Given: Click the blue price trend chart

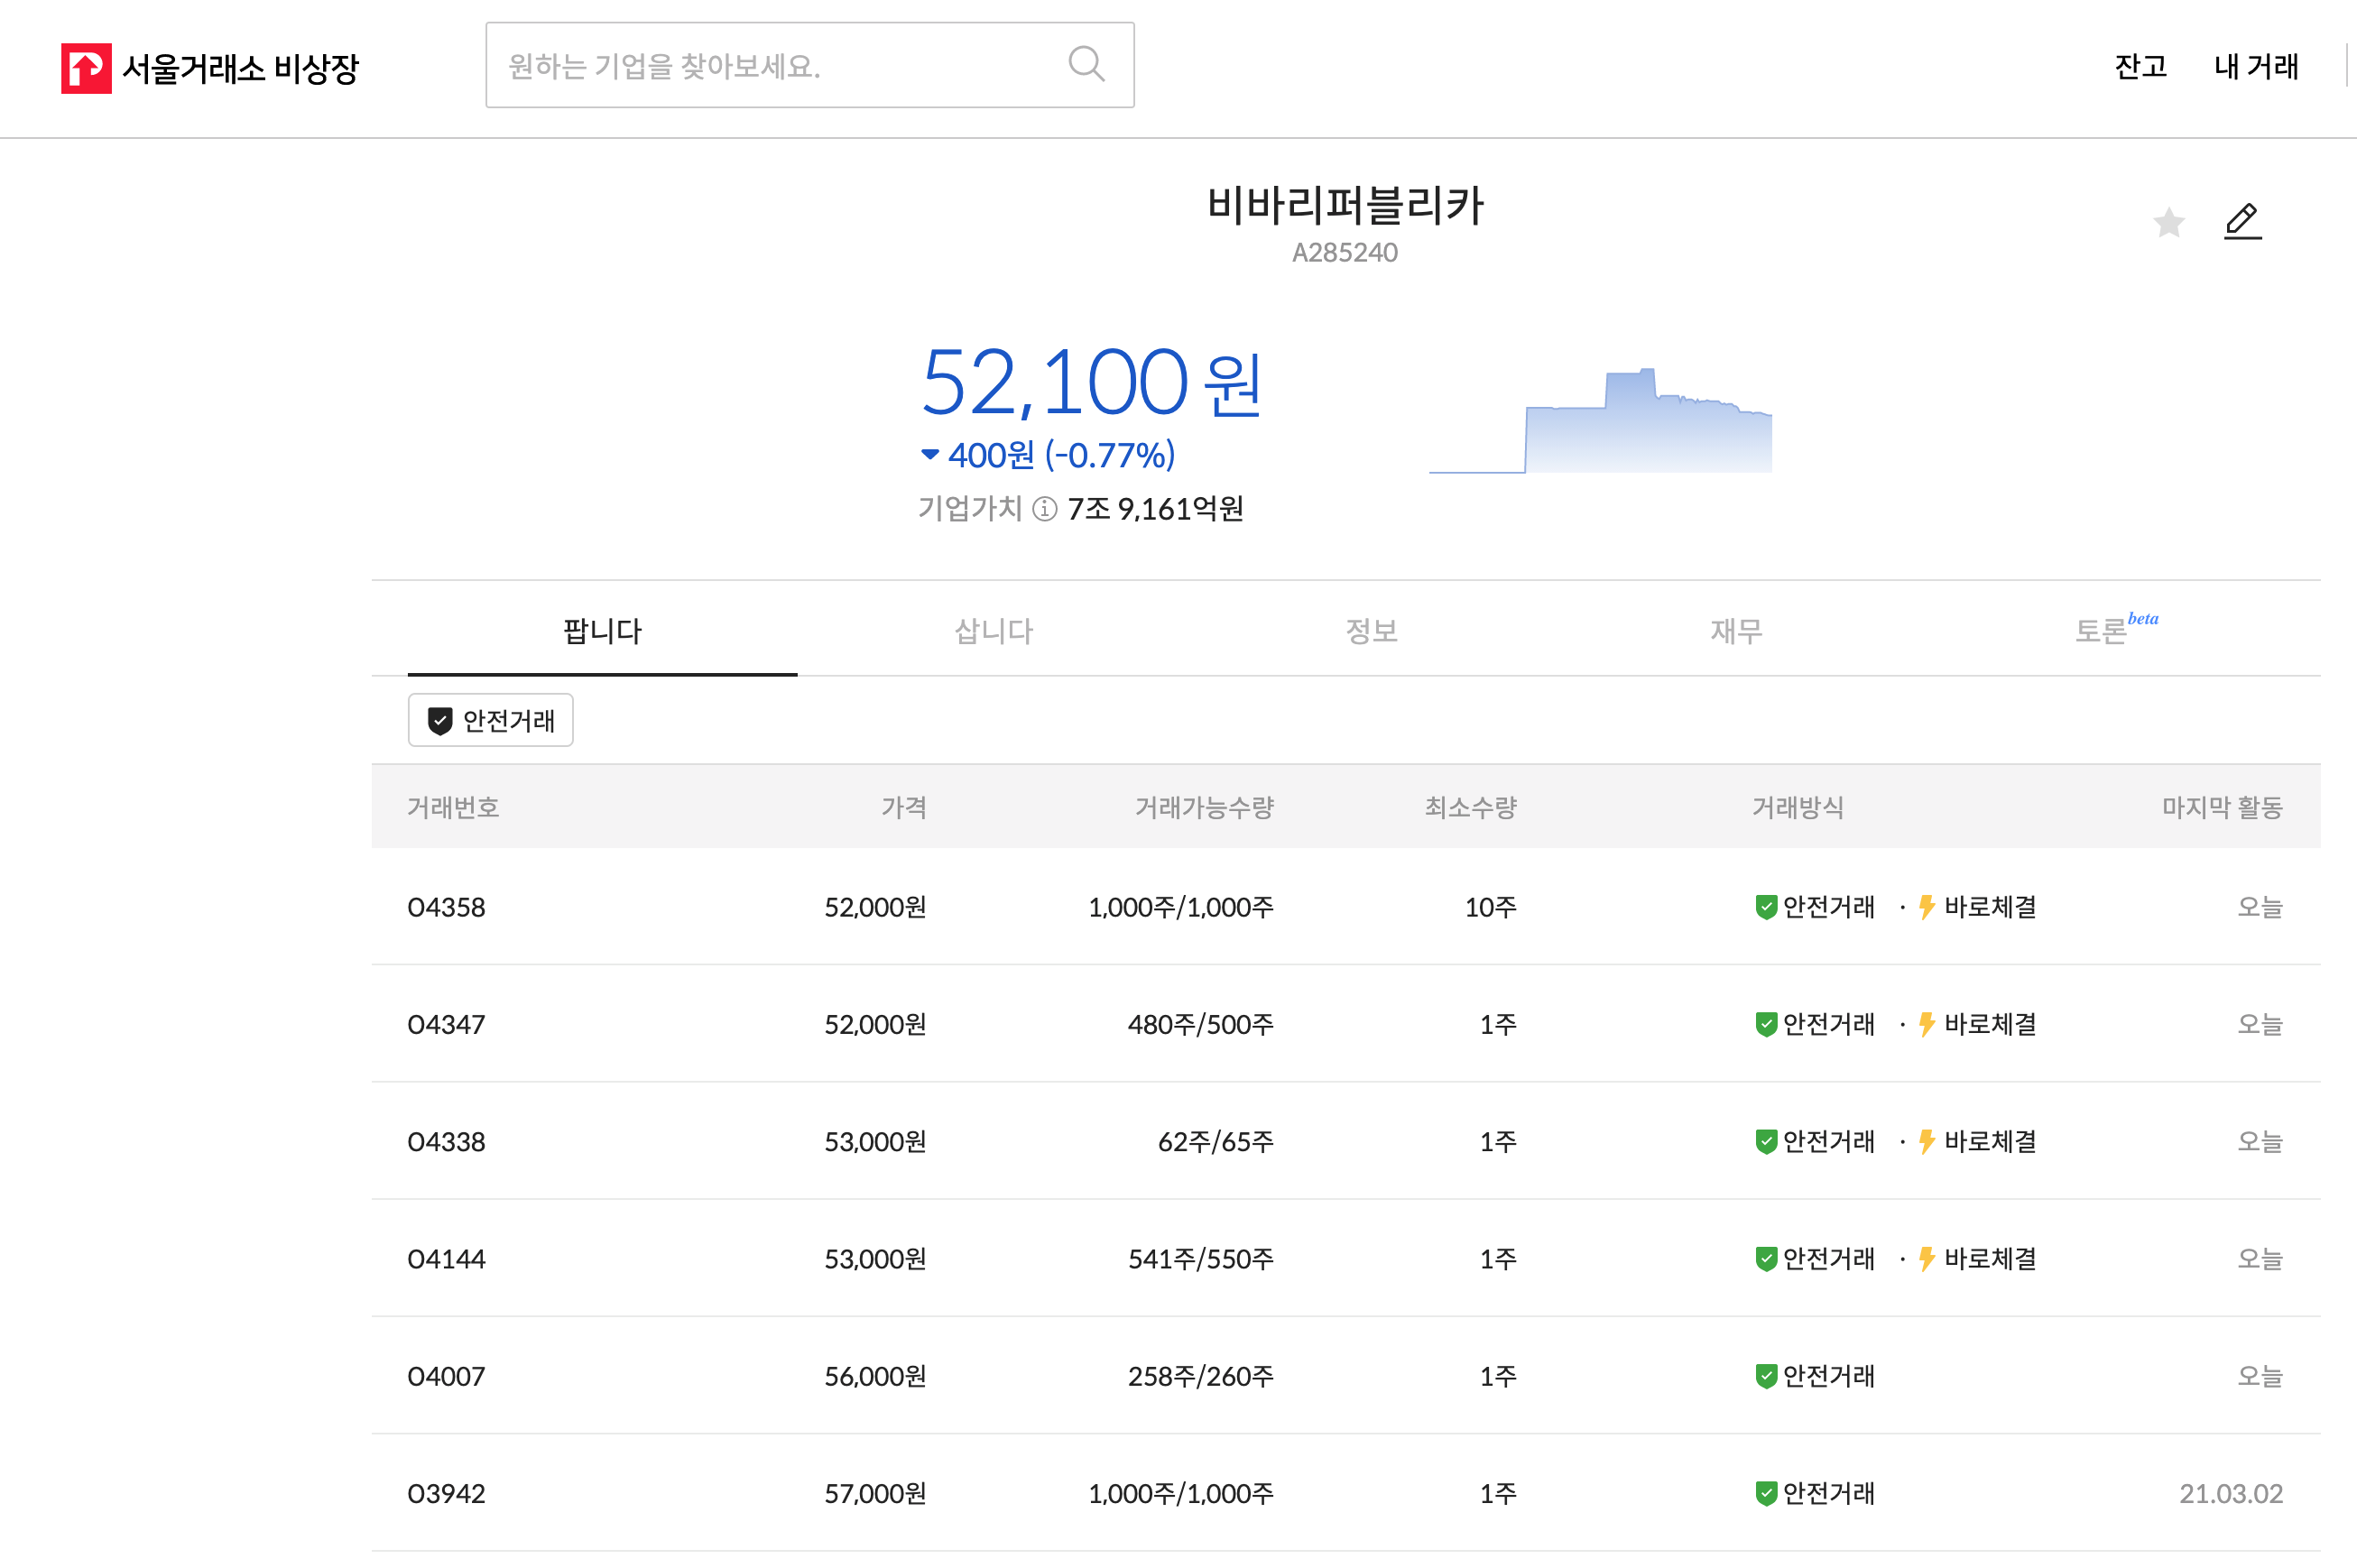Looking at the screenshot, I should pos(1600,420).
